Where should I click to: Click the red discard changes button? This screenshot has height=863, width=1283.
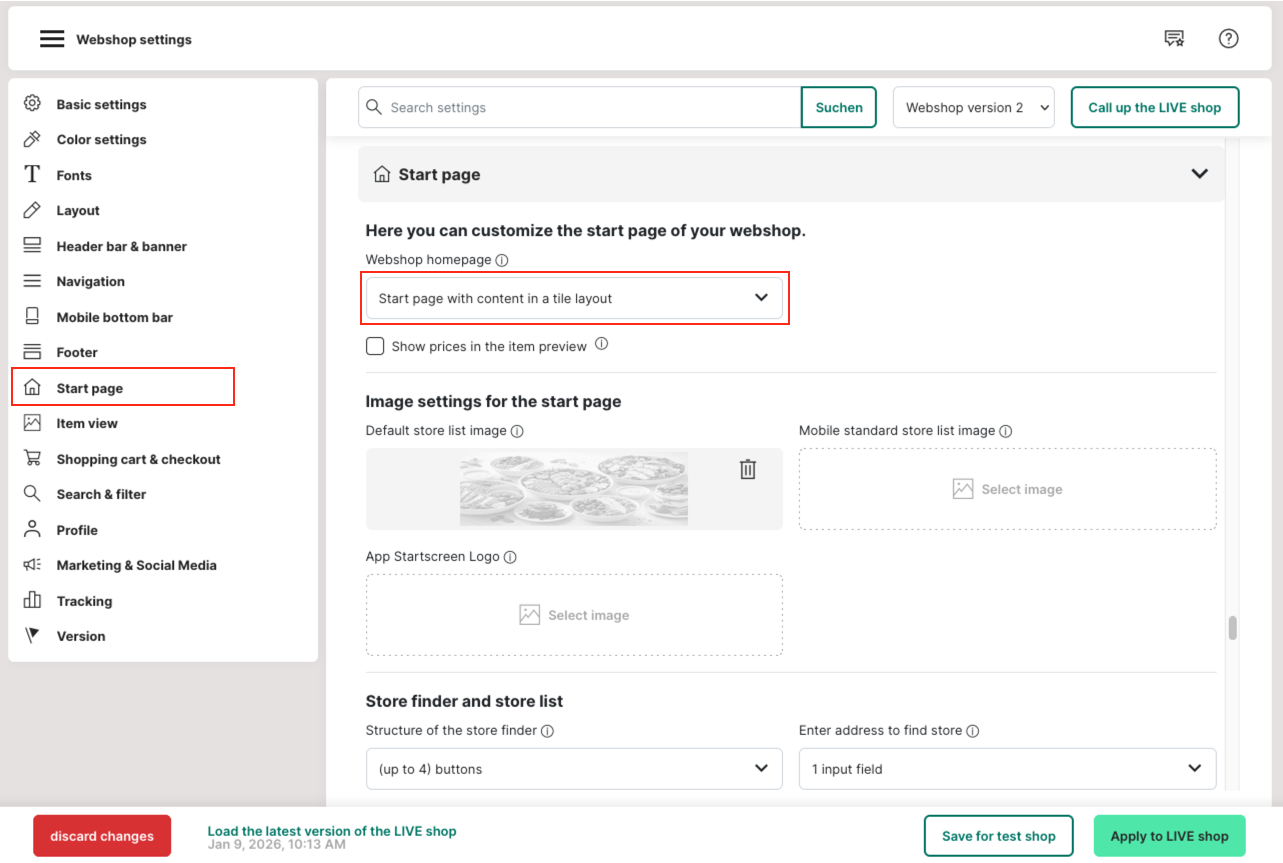pos(102,836)
